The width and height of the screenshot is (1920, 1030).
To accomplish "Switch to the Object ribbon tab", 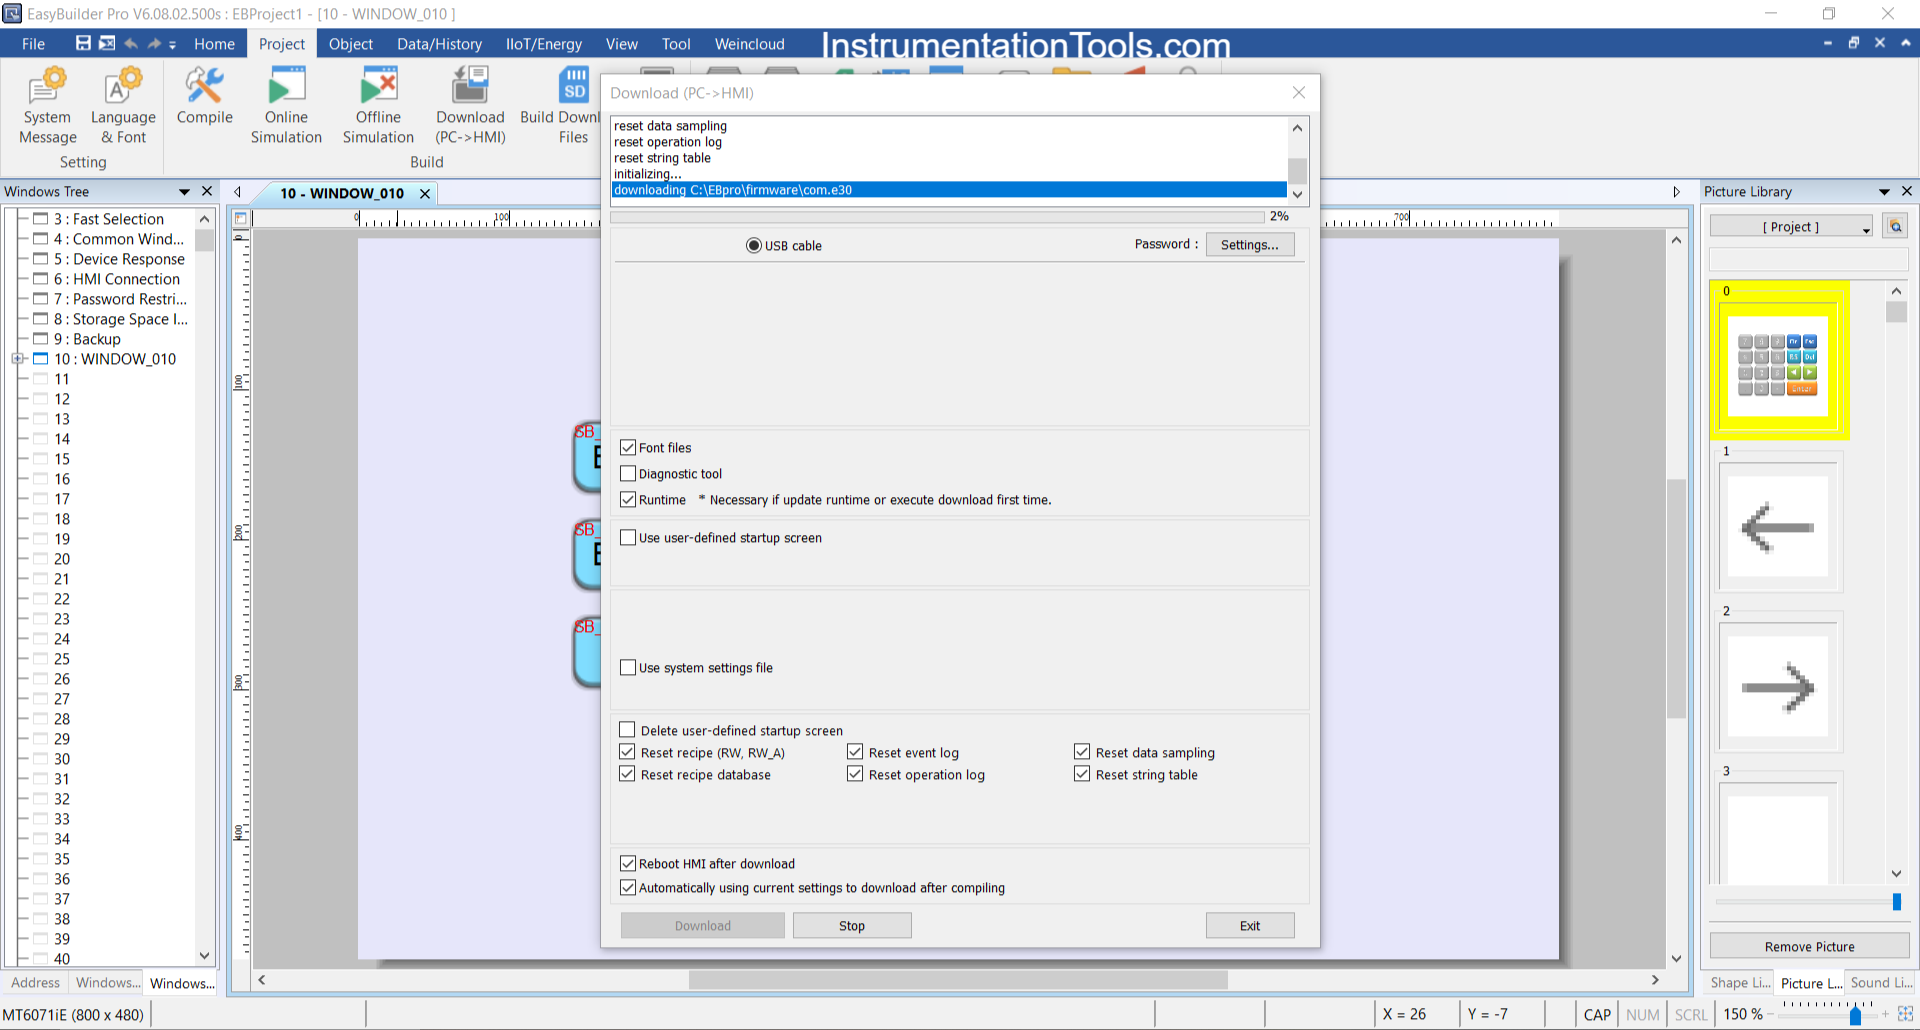I will coord(350,44).
